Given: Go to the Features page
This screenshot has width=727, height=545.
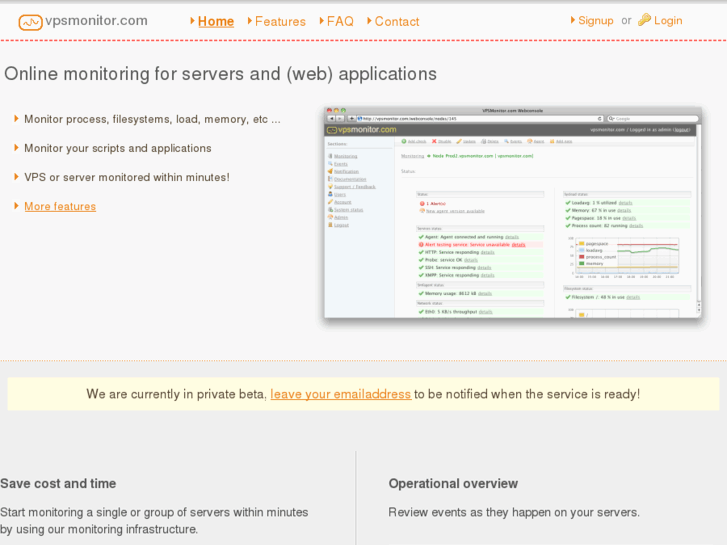Looking at the screenshot, I should pos(280,21).
